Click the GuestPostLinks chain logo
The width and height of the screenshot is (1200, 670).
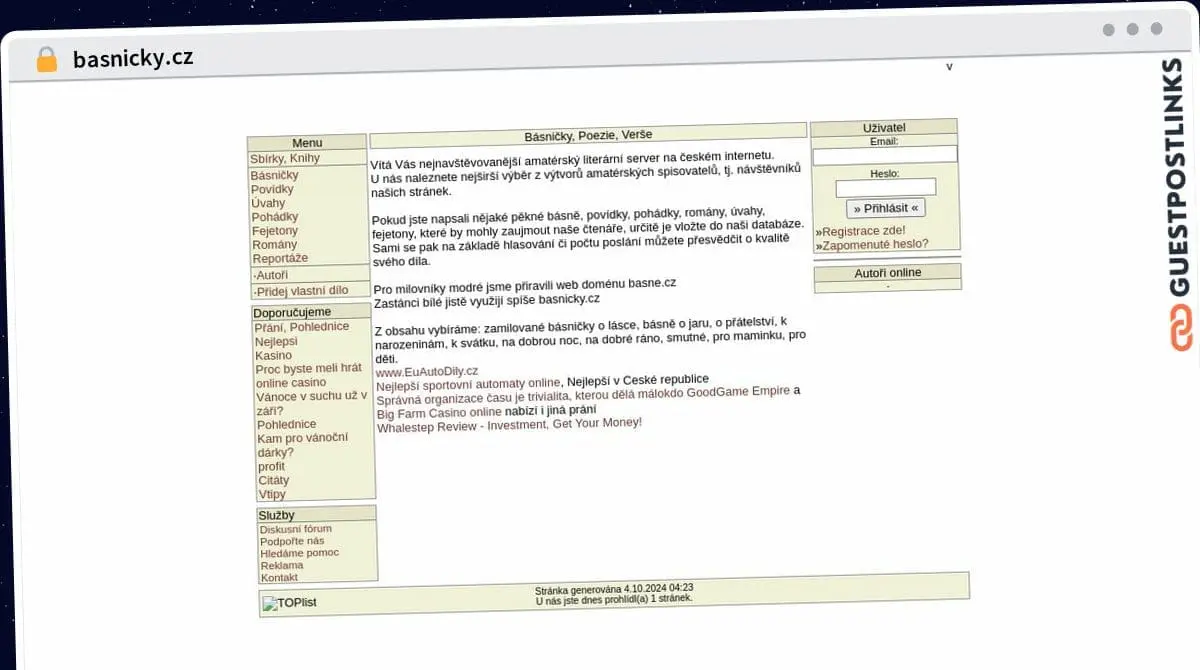tap(1182, 329)
